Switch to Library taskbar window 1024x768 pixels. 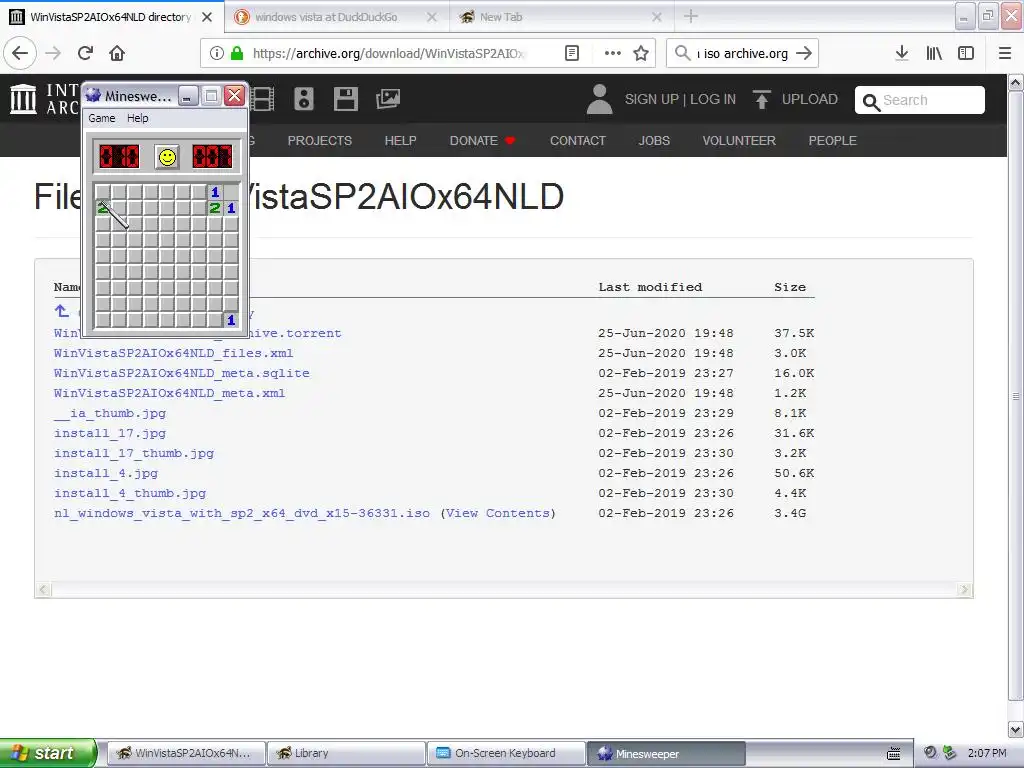[346, 754]
